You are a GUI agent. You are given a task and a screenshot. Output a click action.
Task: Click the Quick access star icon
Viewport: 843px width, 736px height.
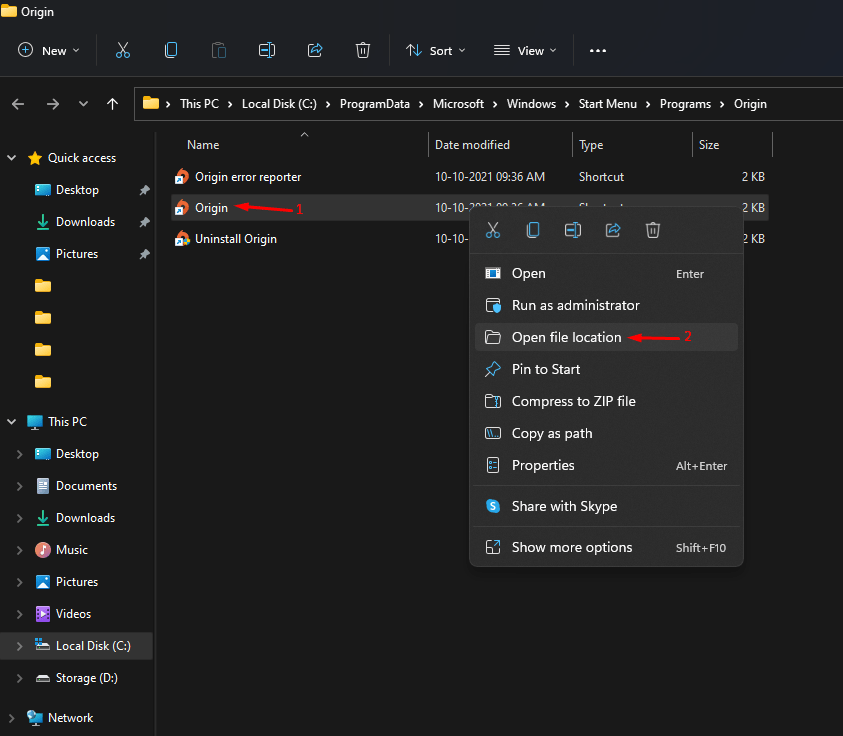click(x=35, y=158)
